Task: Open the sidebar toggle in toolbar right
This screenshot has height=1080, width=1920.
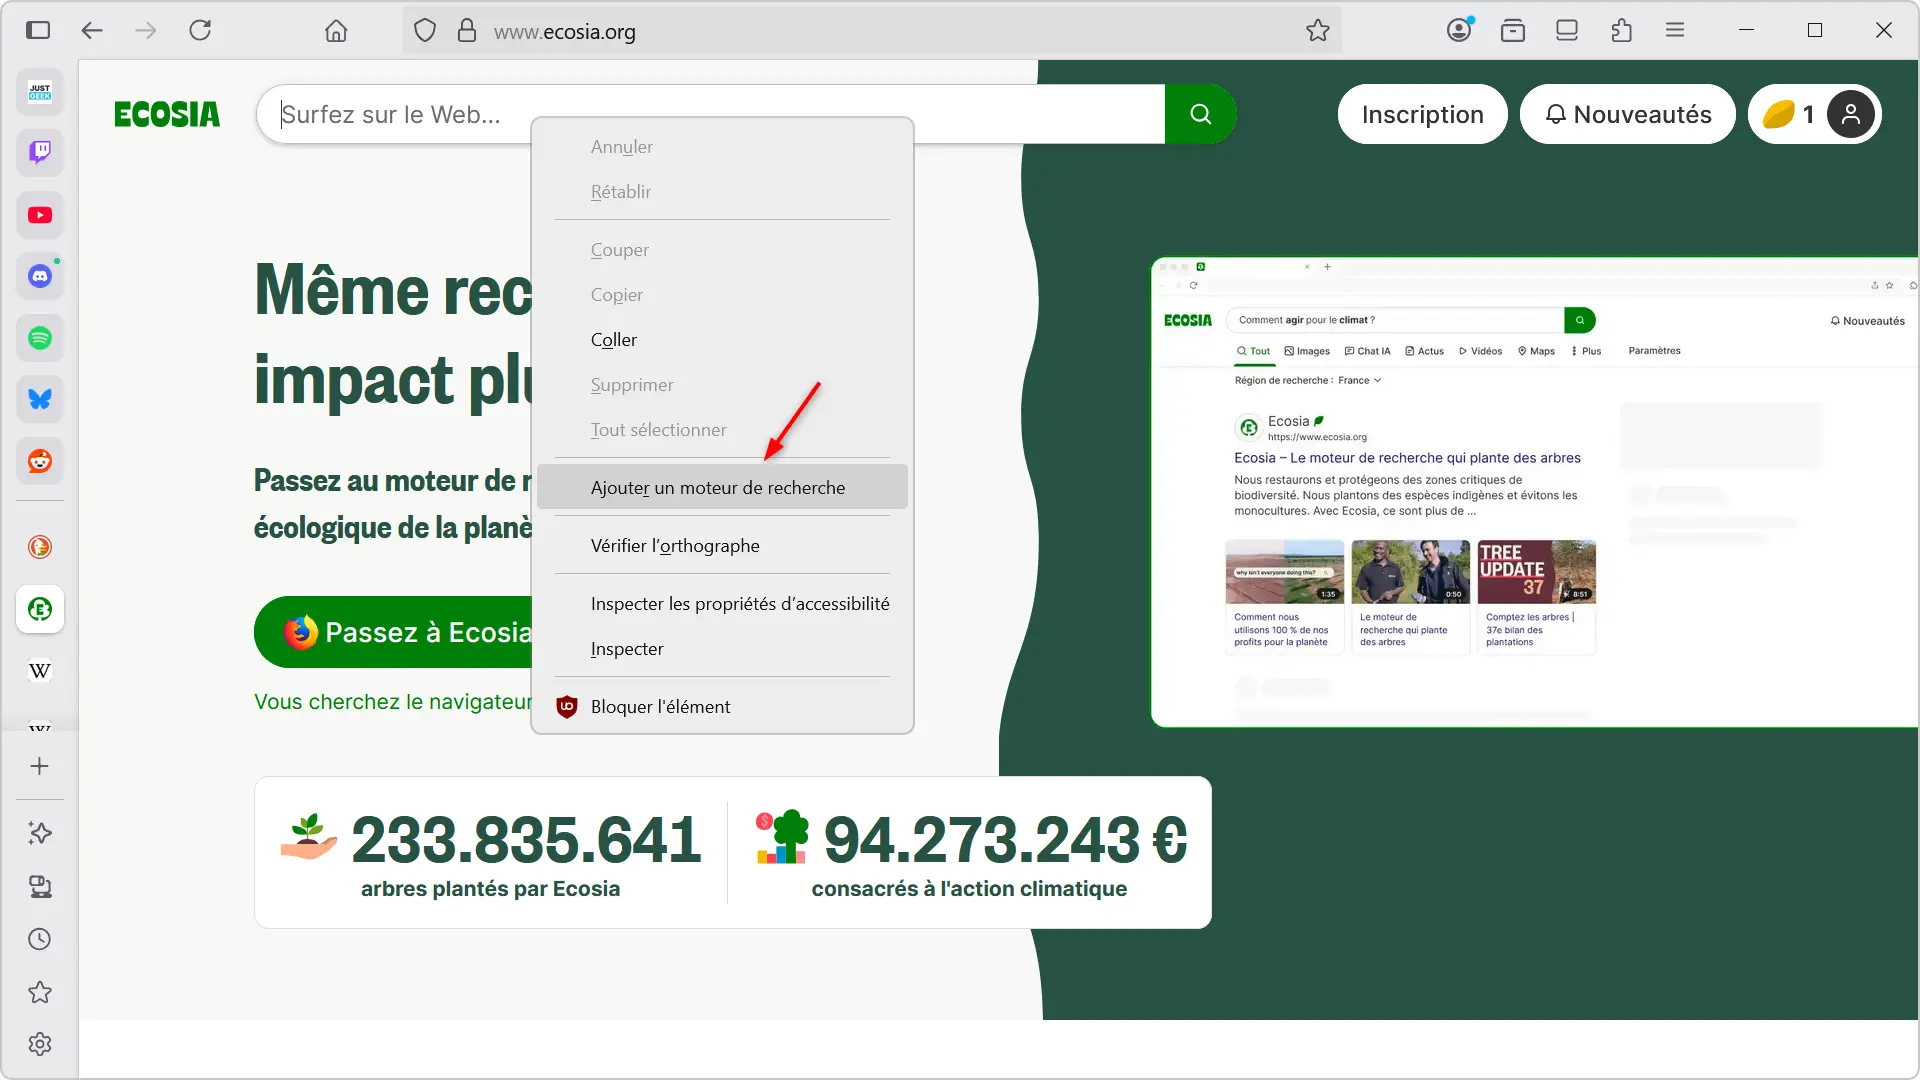Action: 1567,31
